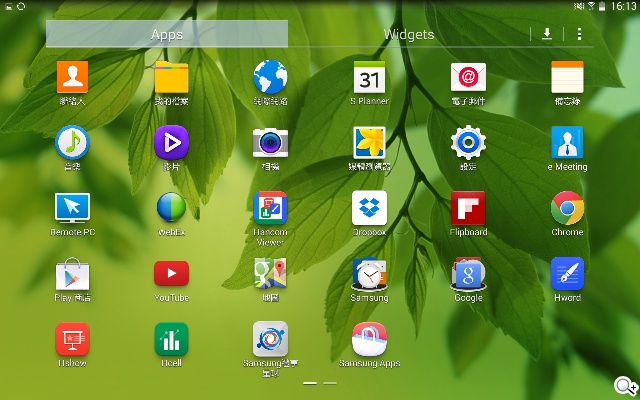
Task: Open the S Planner calendar app
Action: (369, 77)
